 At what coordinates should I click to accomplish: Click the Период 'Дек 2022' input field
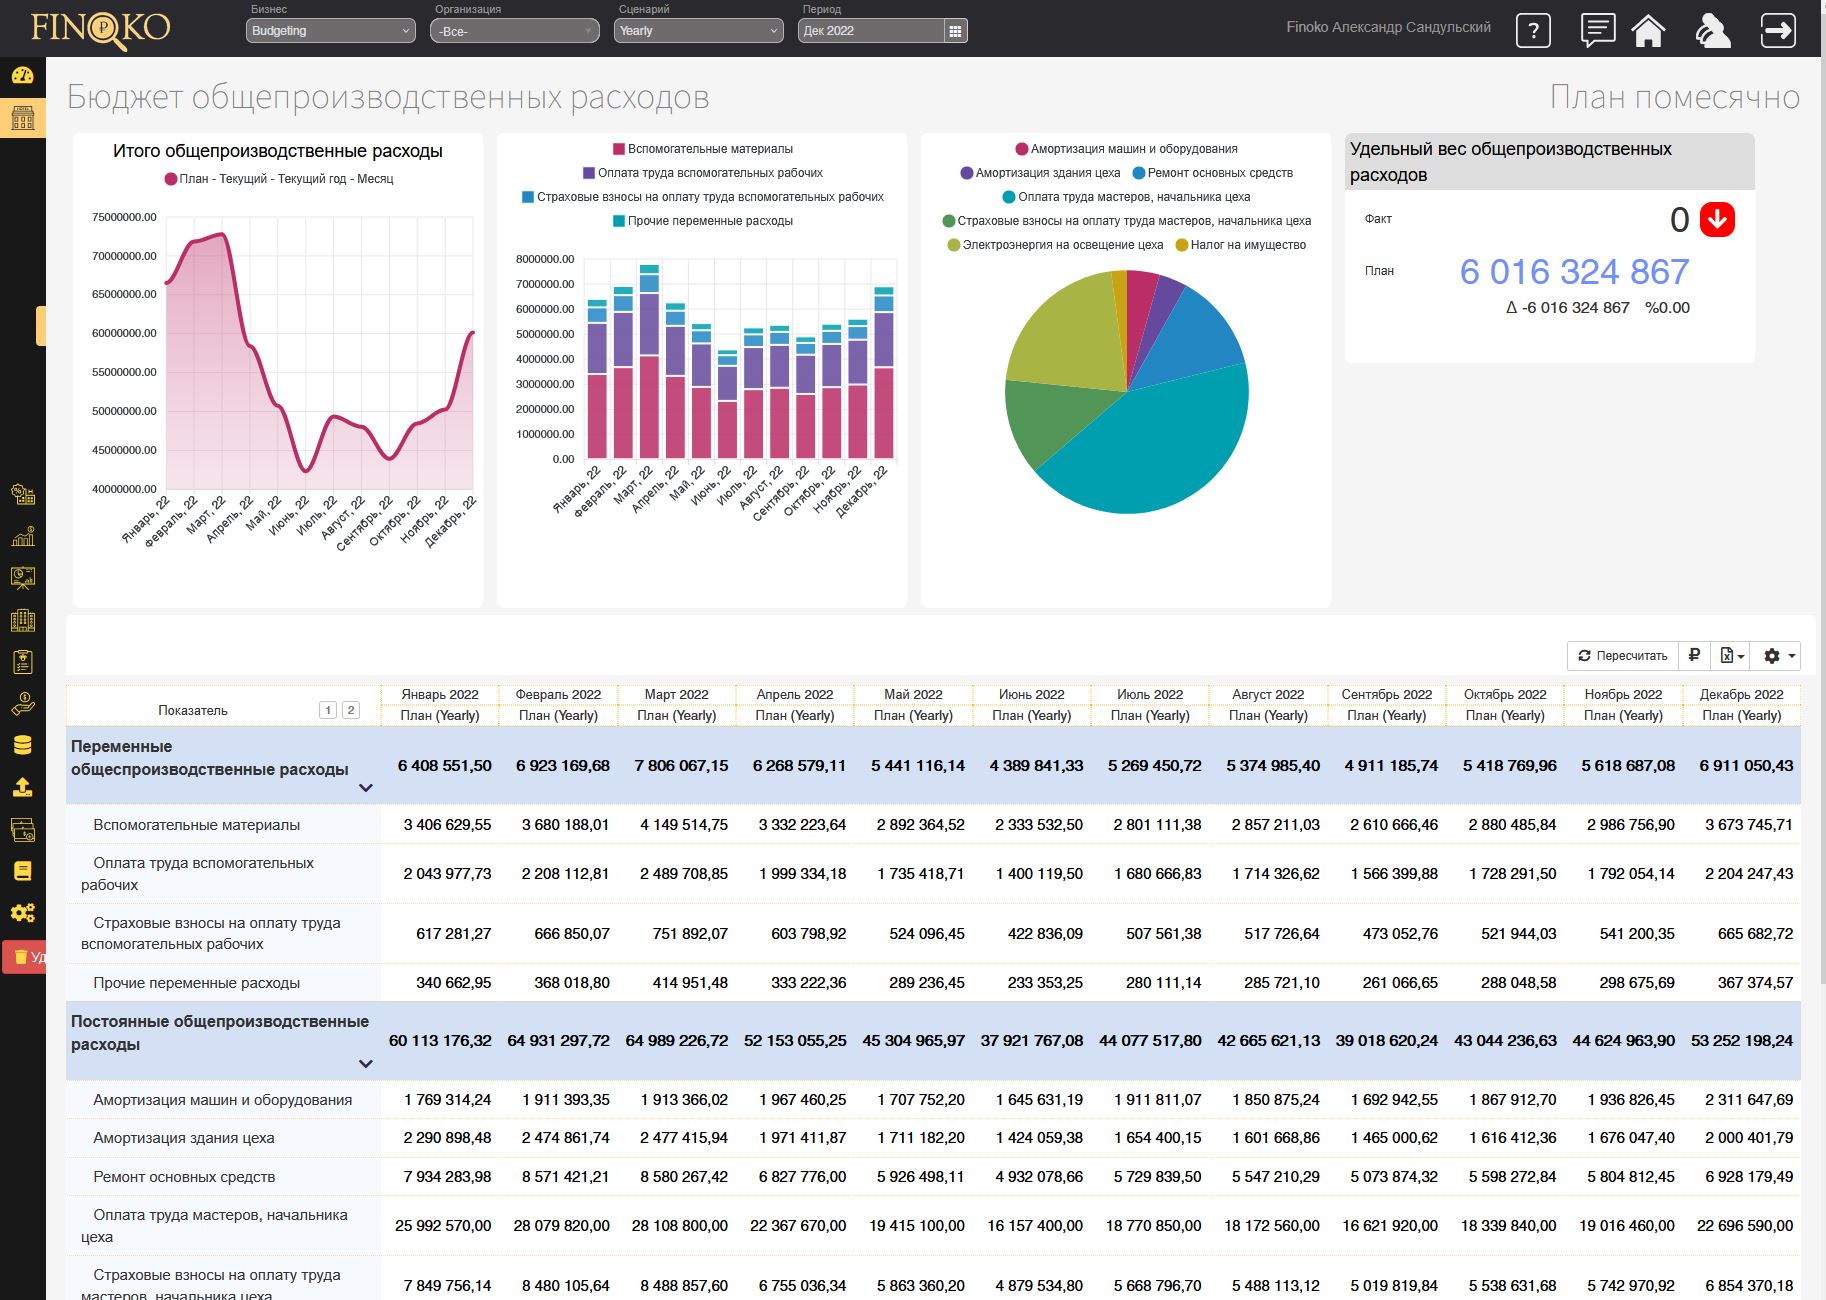click(x=870, y=31)
